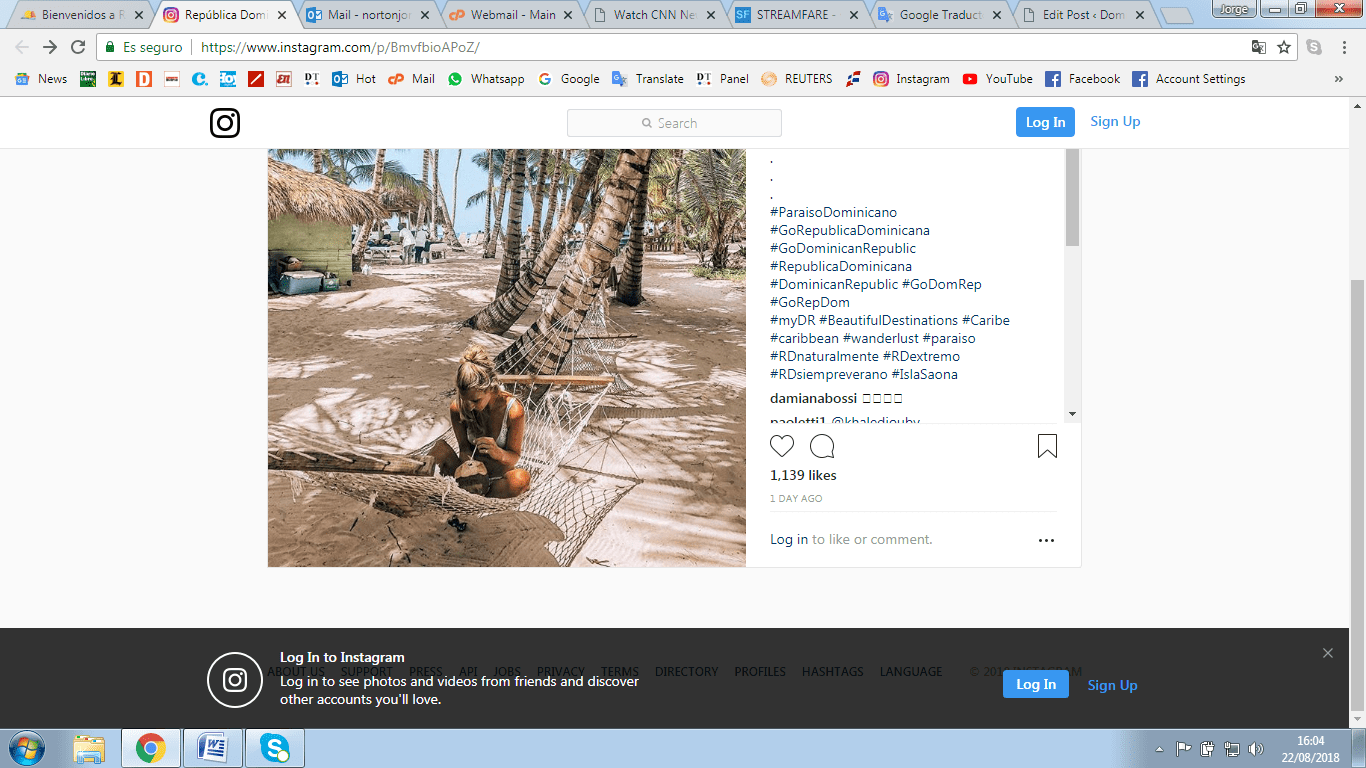Bookmark this page with star icon
Viewport: 1366px width, 768px height.
(1284, 47)
